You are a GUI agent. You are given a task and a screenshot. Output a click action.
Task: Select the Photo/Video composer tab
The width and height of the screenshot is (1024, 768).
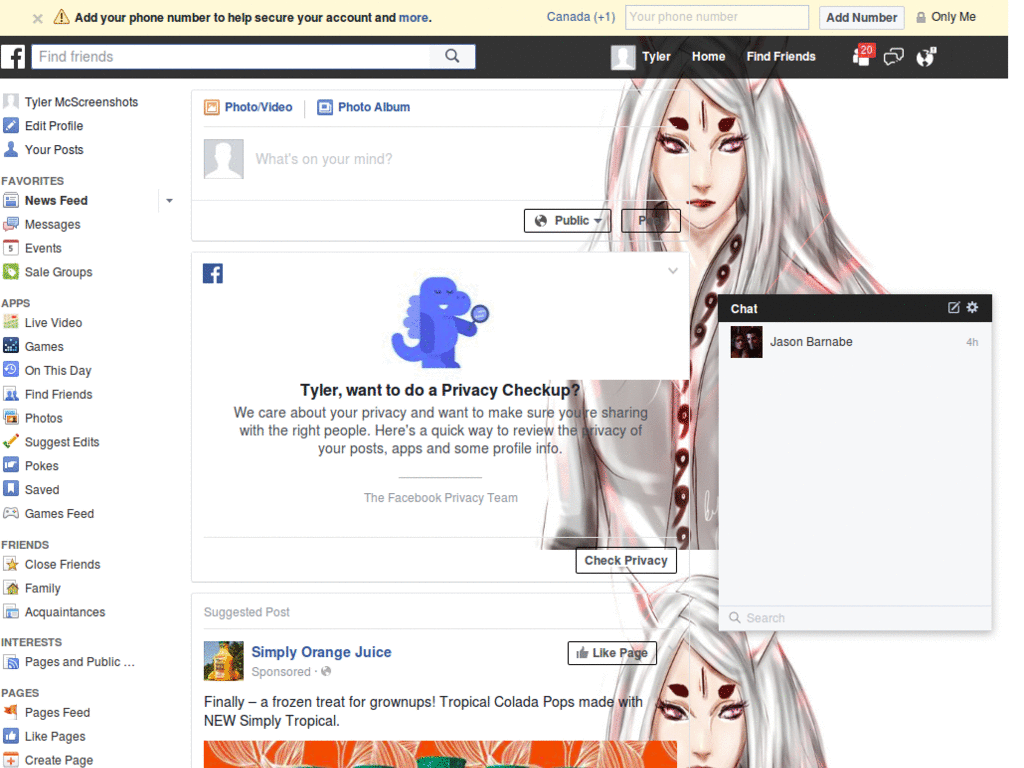tap(248, 107)
